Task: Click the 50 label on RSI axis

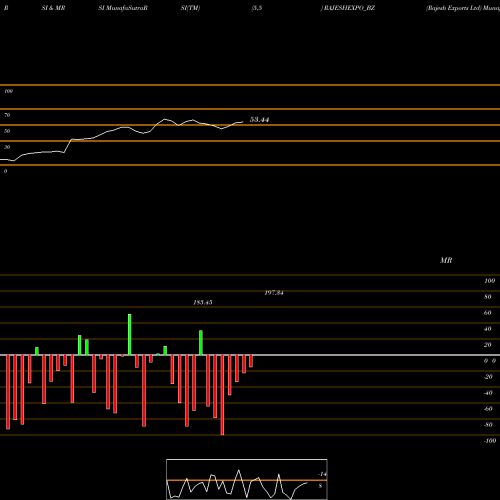Action: coord(7,131)
